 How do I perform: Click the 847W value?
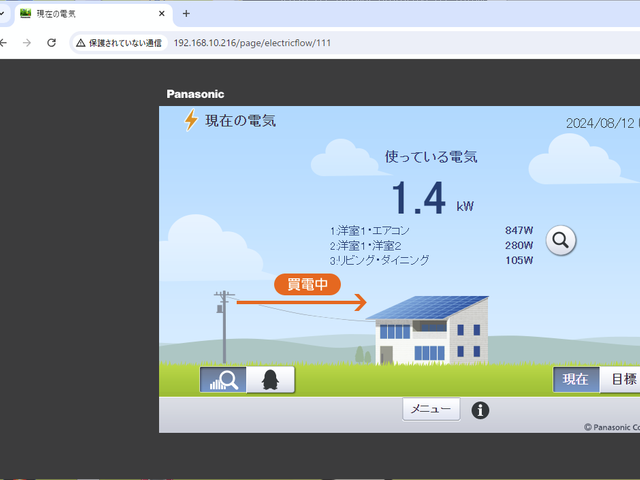click(x=519, y=230)
